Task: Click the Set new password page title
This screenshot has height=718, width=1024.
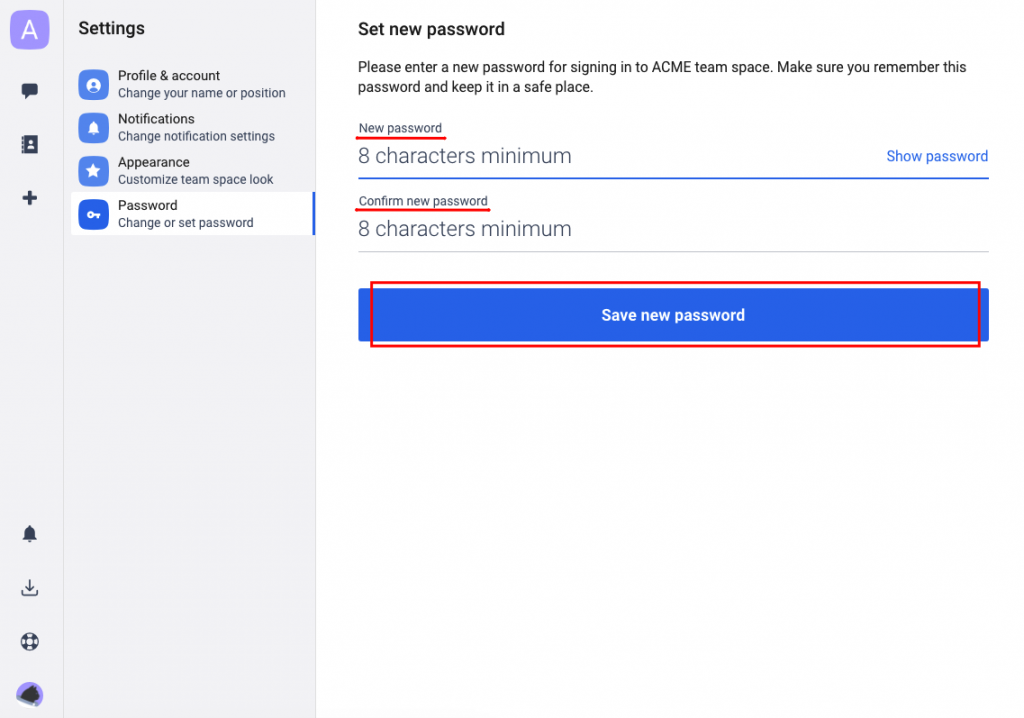Action: tap(431, 29)
